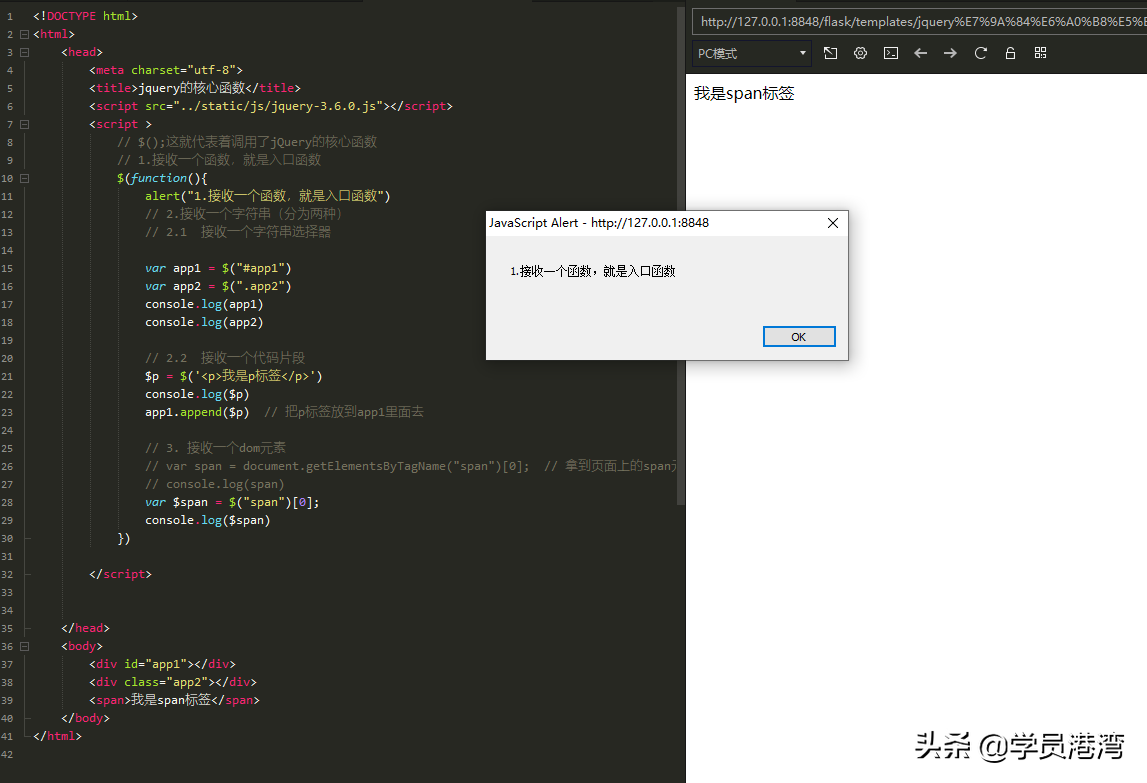The height and width of the screenshot is (783, 1147).
Task: Click the span element on line 39
Action: [174, 700]
